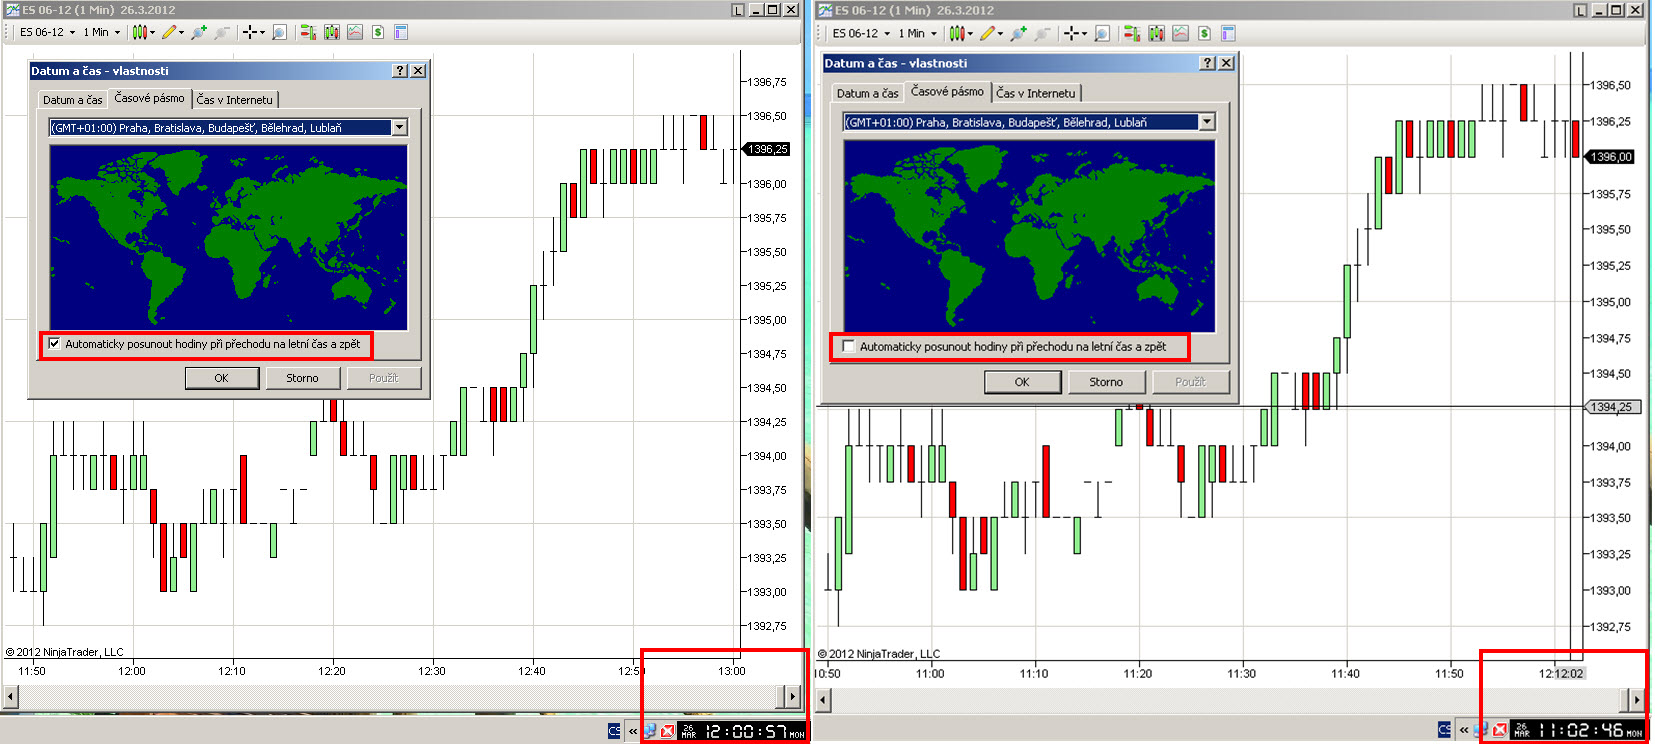Uncheck automatic daylight saving checkbox in left dialog
1655x744 pixels.
(x=54, y=344)
